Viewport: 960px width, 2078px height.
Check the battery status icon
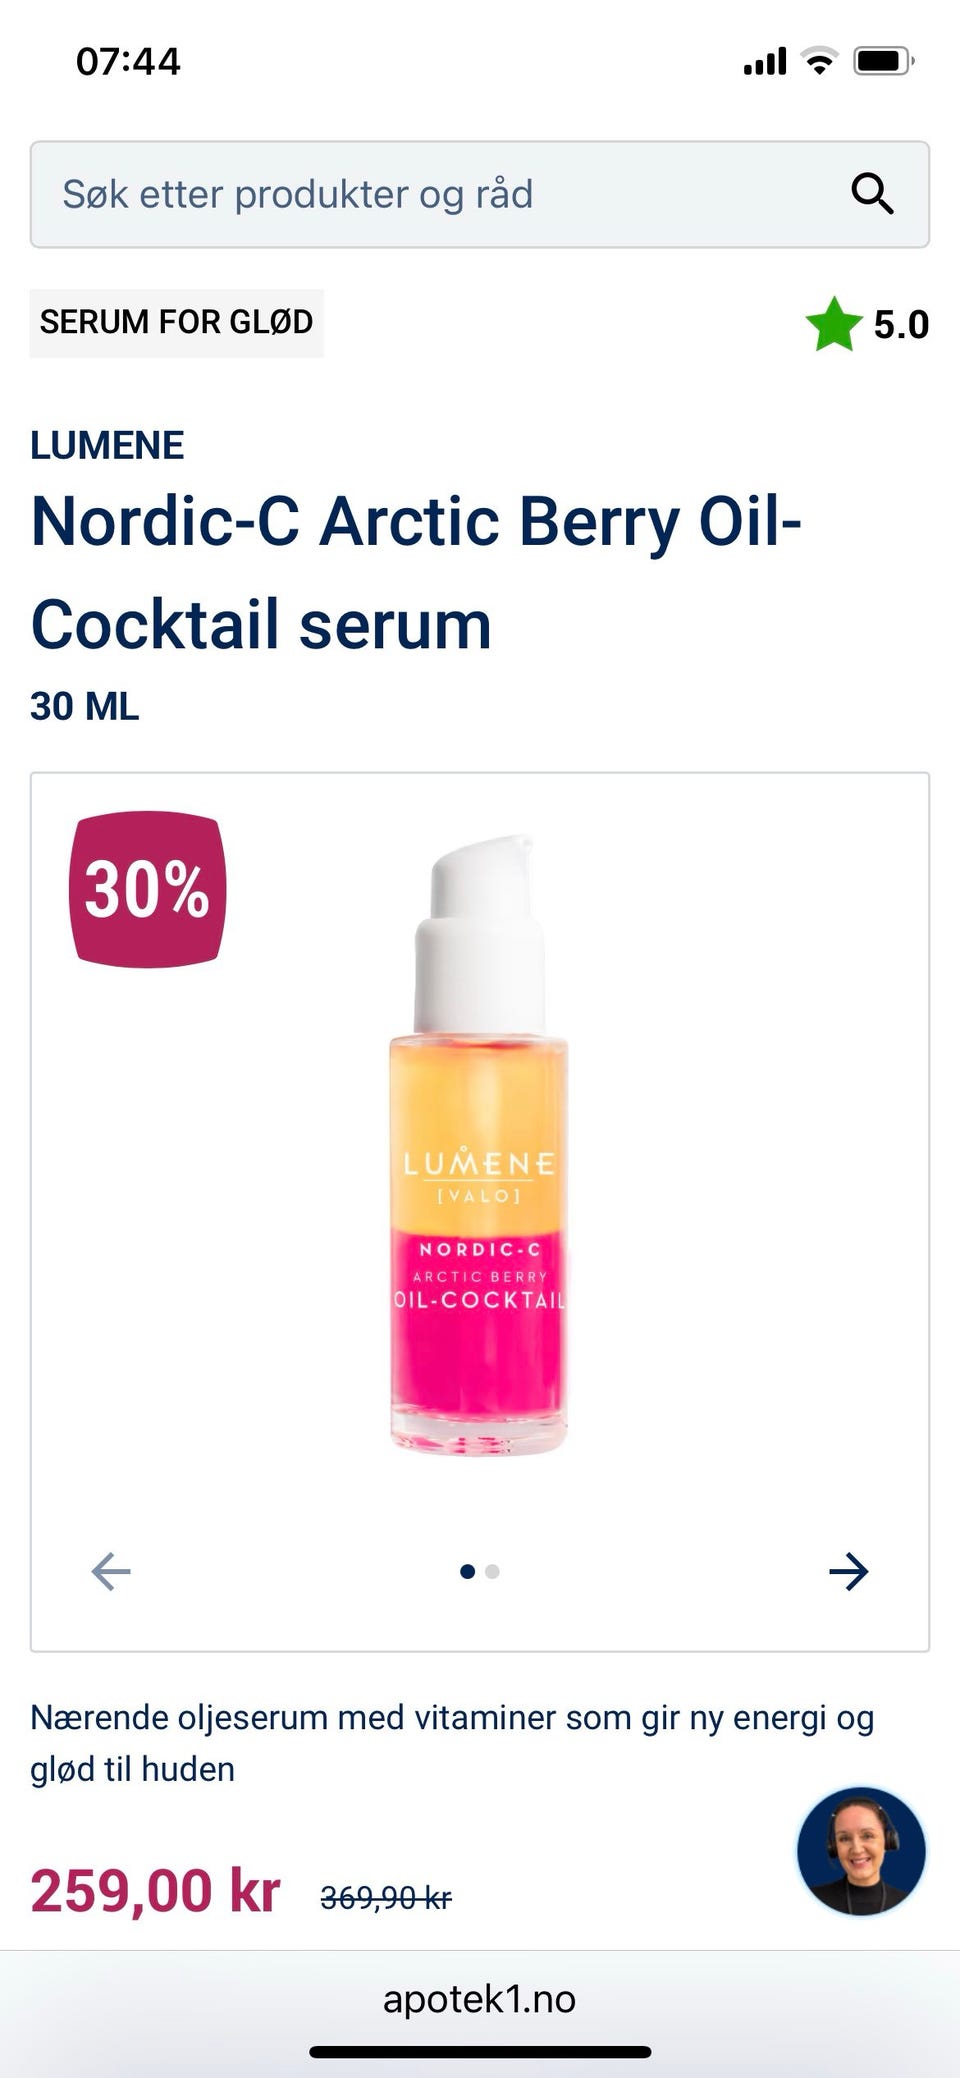884,61
